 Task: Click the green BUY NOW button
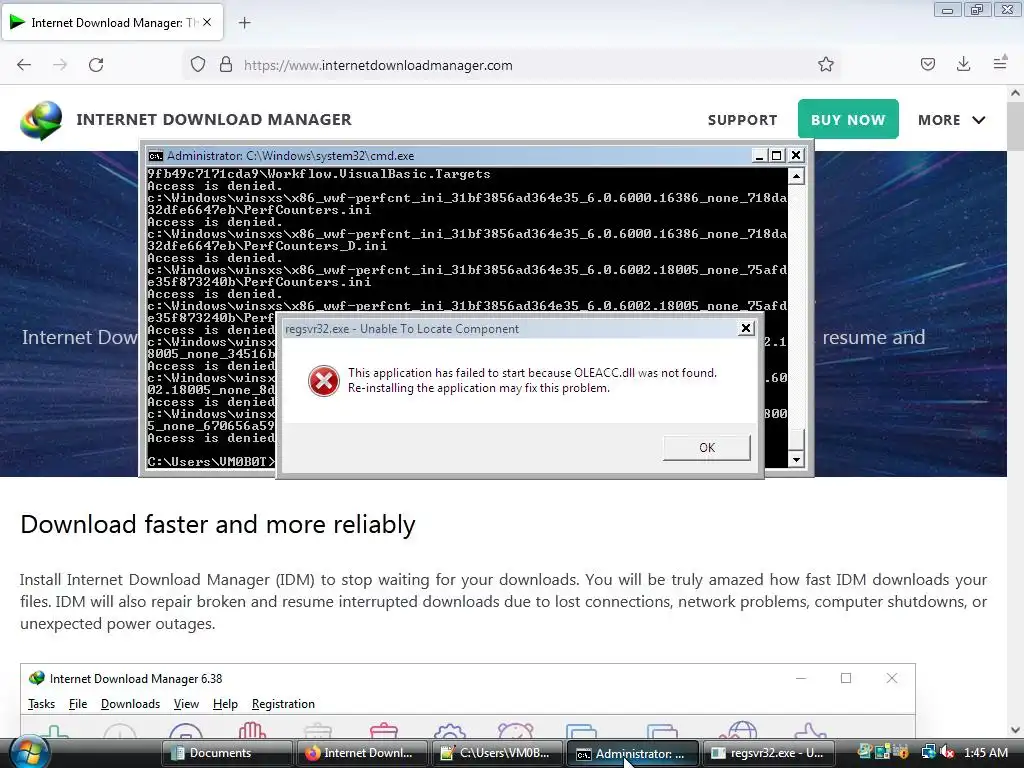tap(848, 120)
